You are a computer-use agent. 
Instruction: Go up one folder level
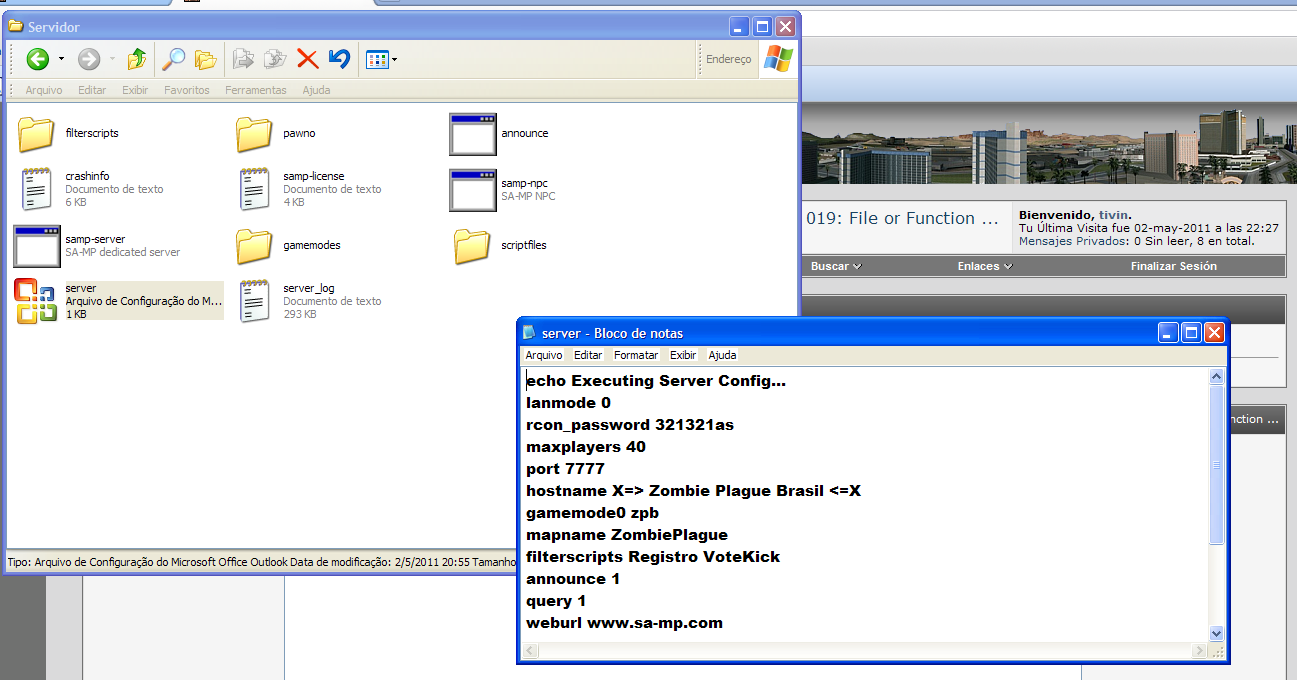[x=137, y=60]
